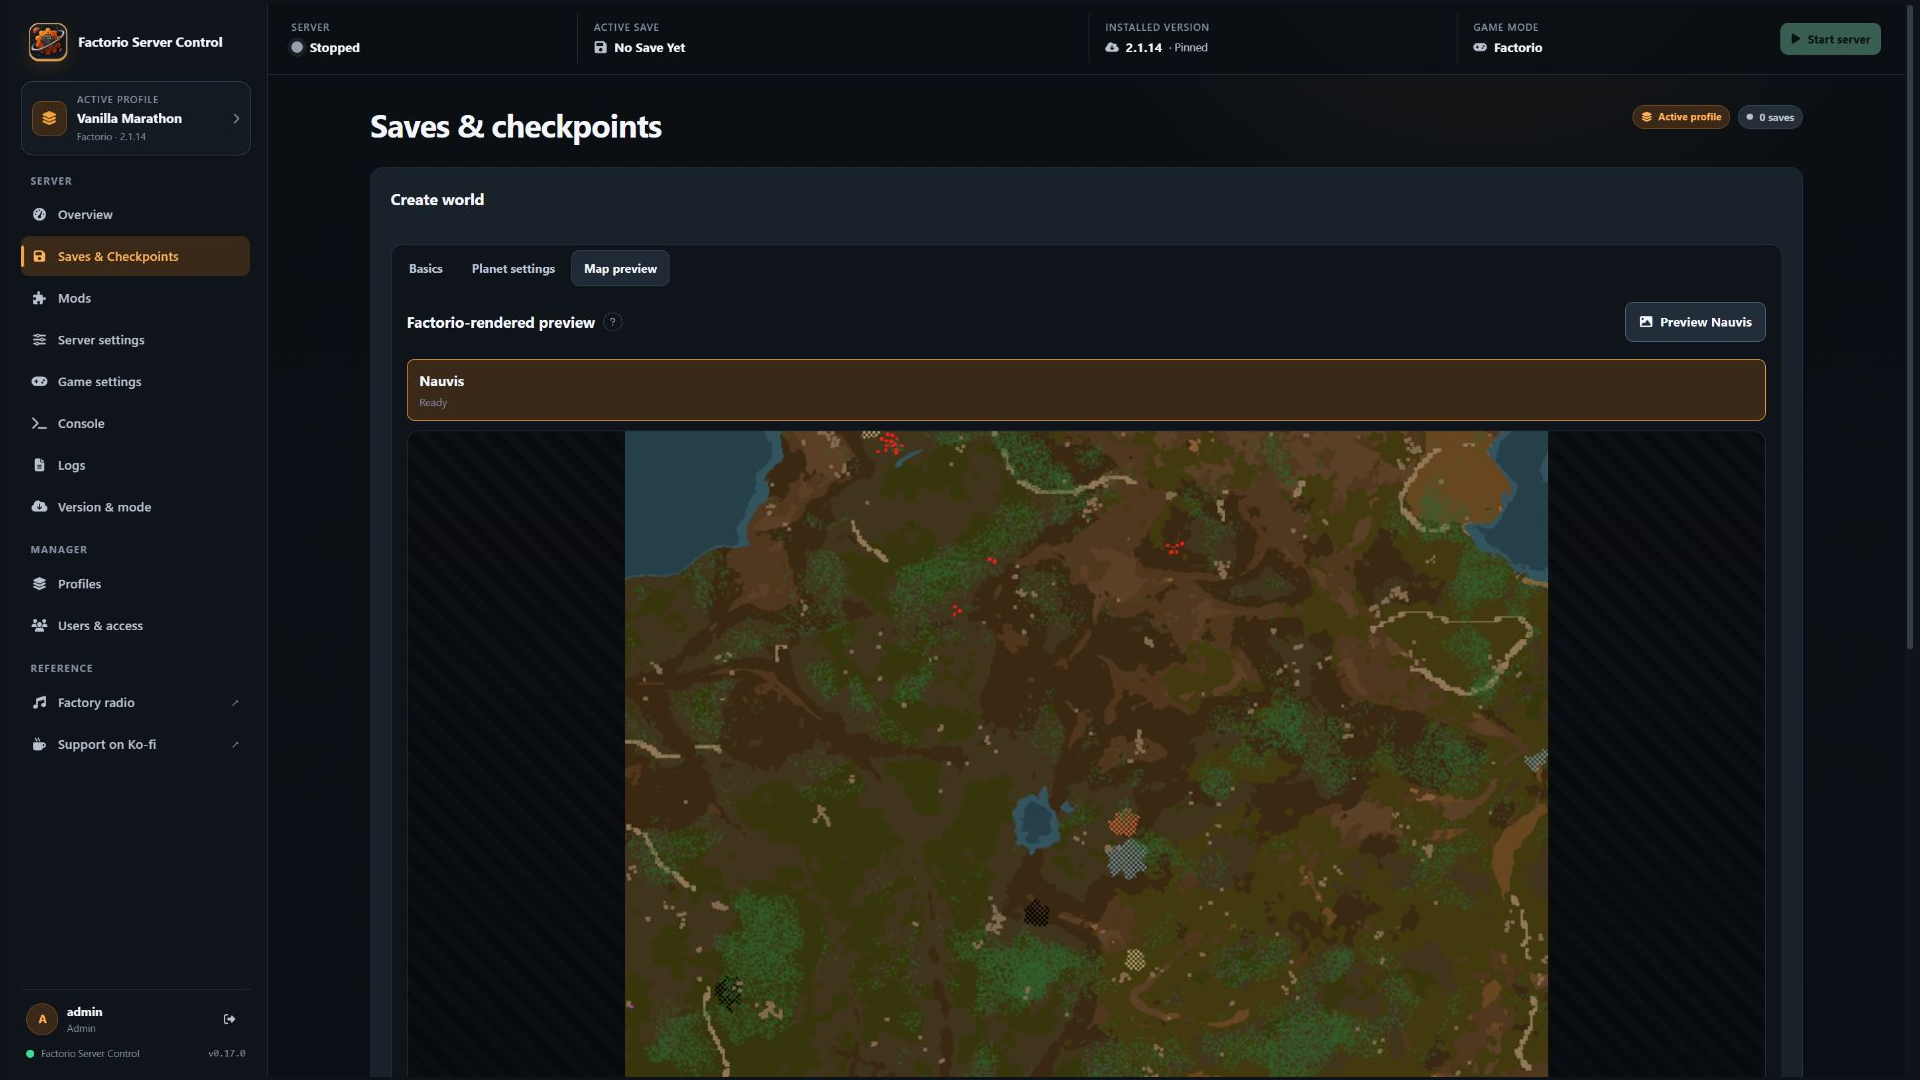Image resolution: width=1920 pixels, height=1080 pixels.
Task: Click the logout icon next to admin
Action: coord(229,1019)
